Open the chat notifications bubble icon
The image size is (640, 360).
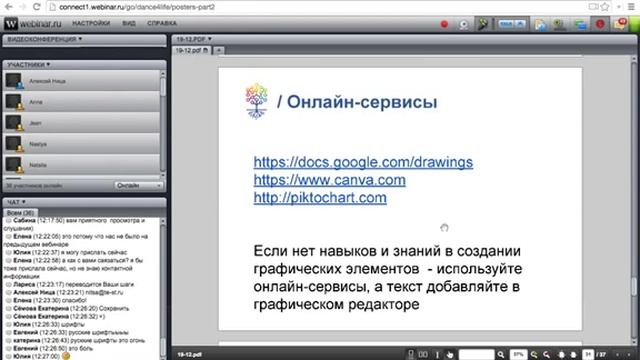click(620, 24)
